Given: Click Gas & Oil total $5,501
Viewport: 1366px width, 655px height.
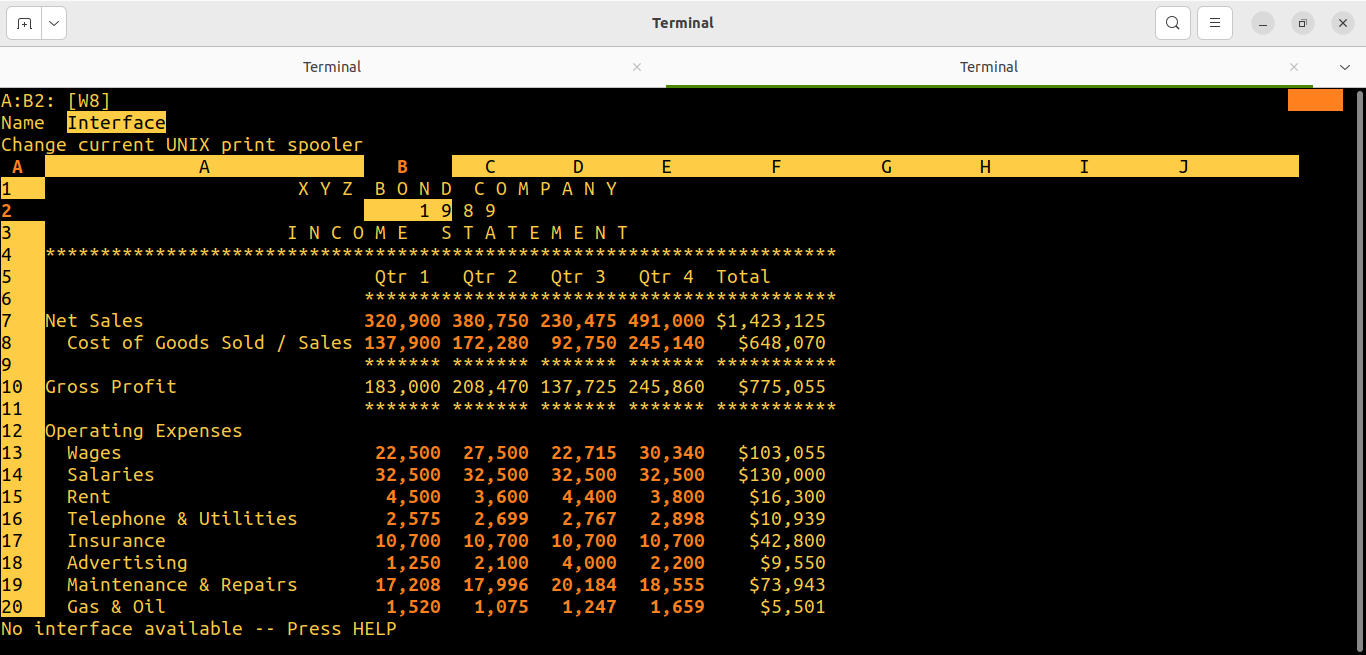Looking at the screenshot, I should pos(793,607).
